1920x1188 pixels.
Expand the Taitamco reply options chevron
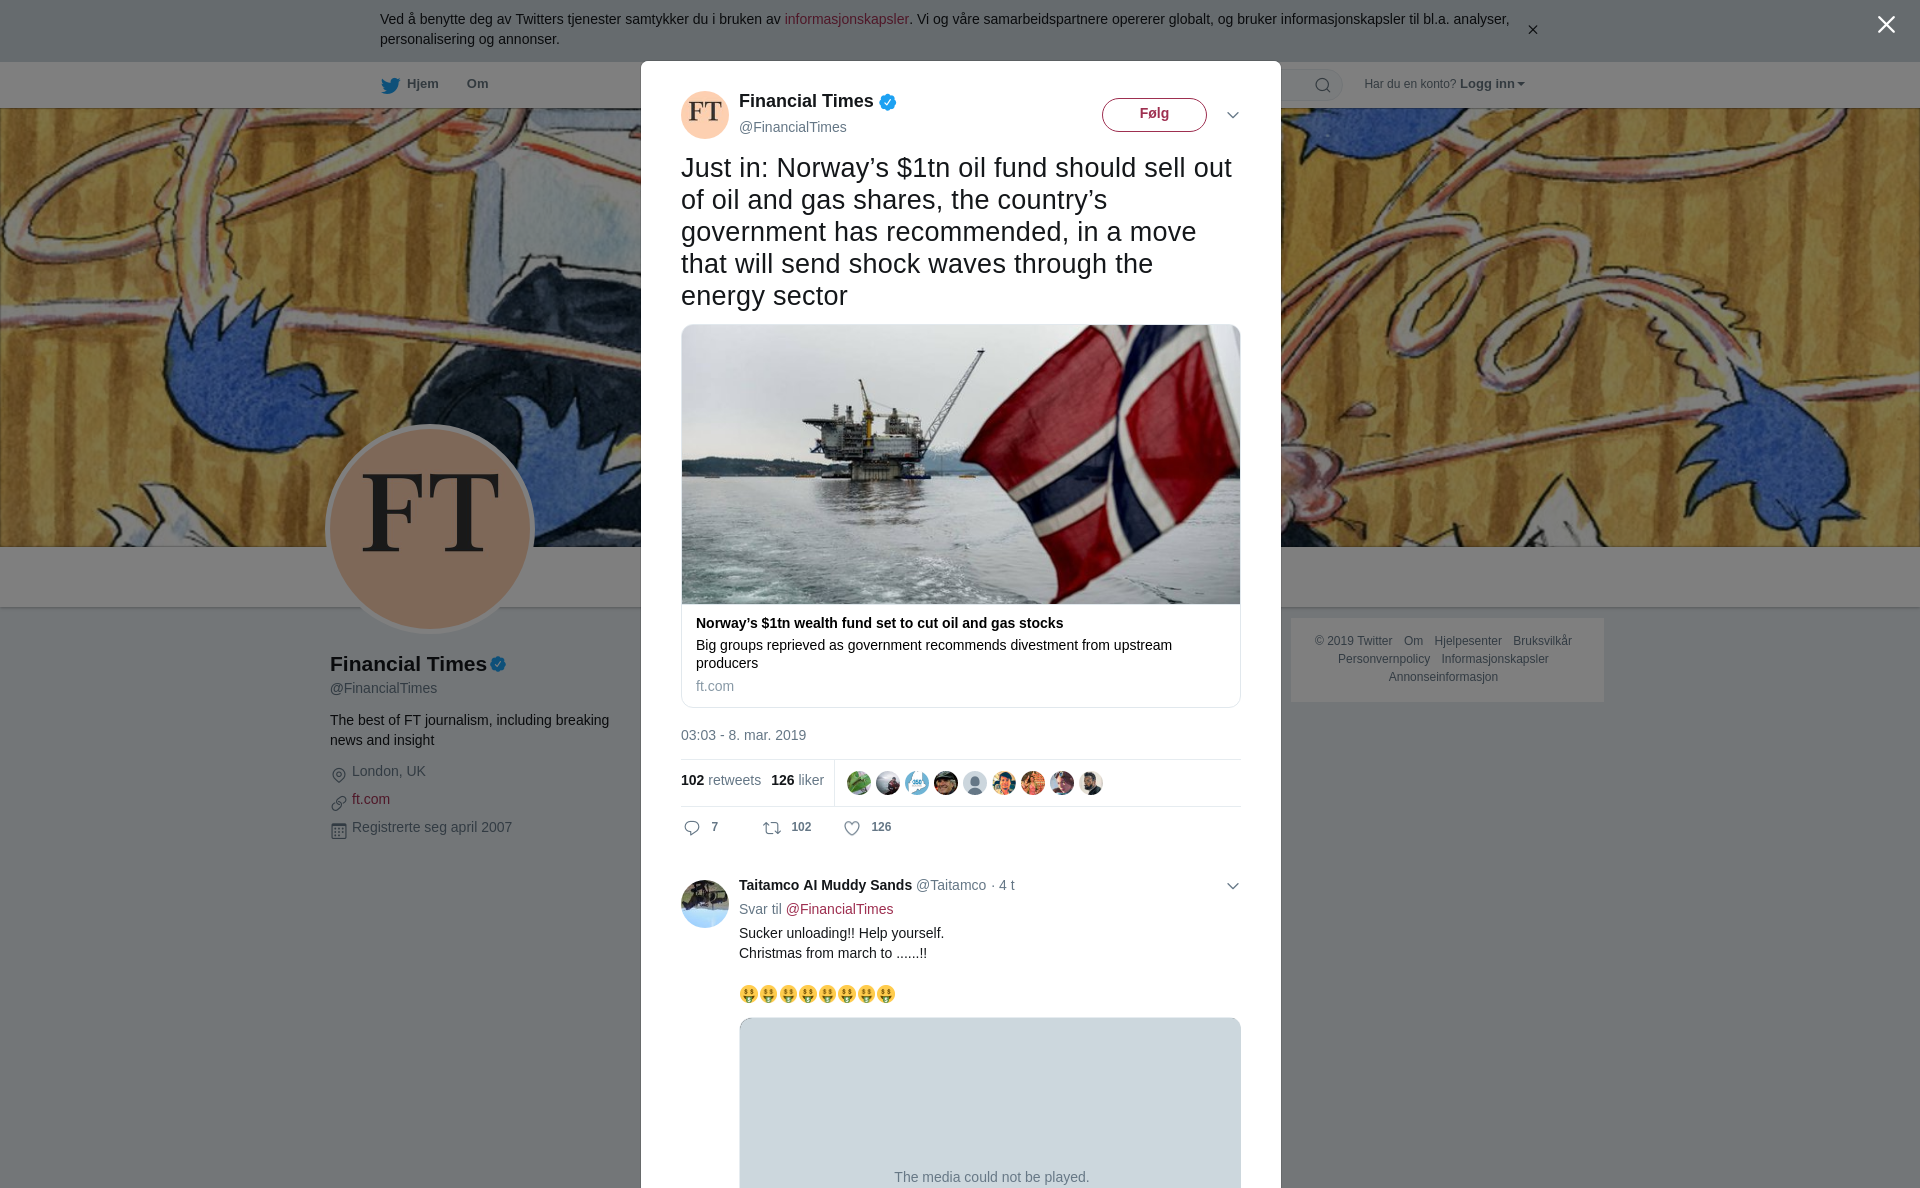1233,886
